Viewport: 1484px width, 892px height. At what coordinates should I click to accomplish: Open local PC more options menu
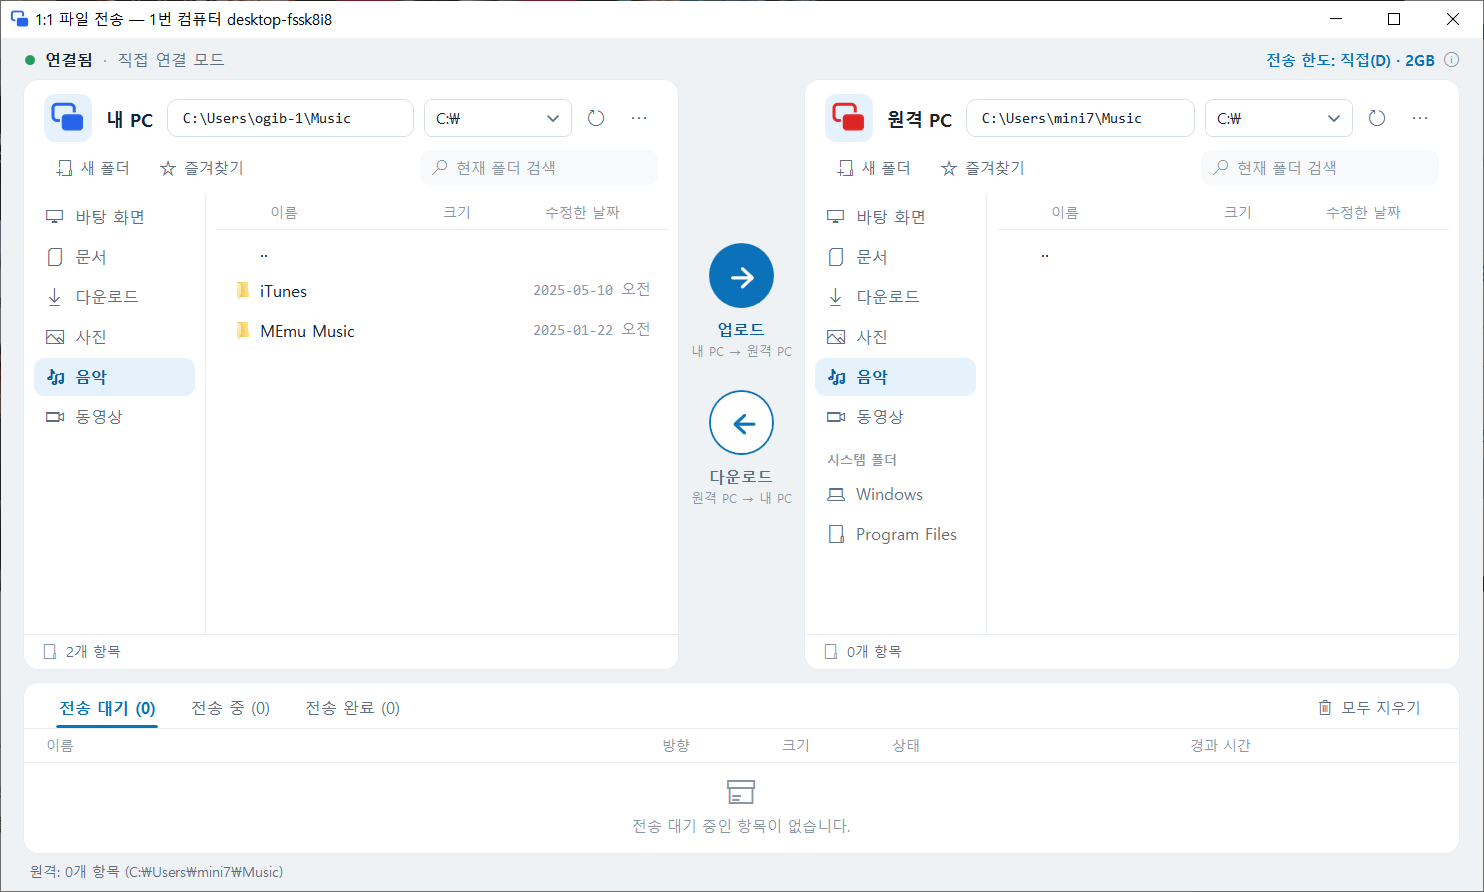tap(639, 118)
